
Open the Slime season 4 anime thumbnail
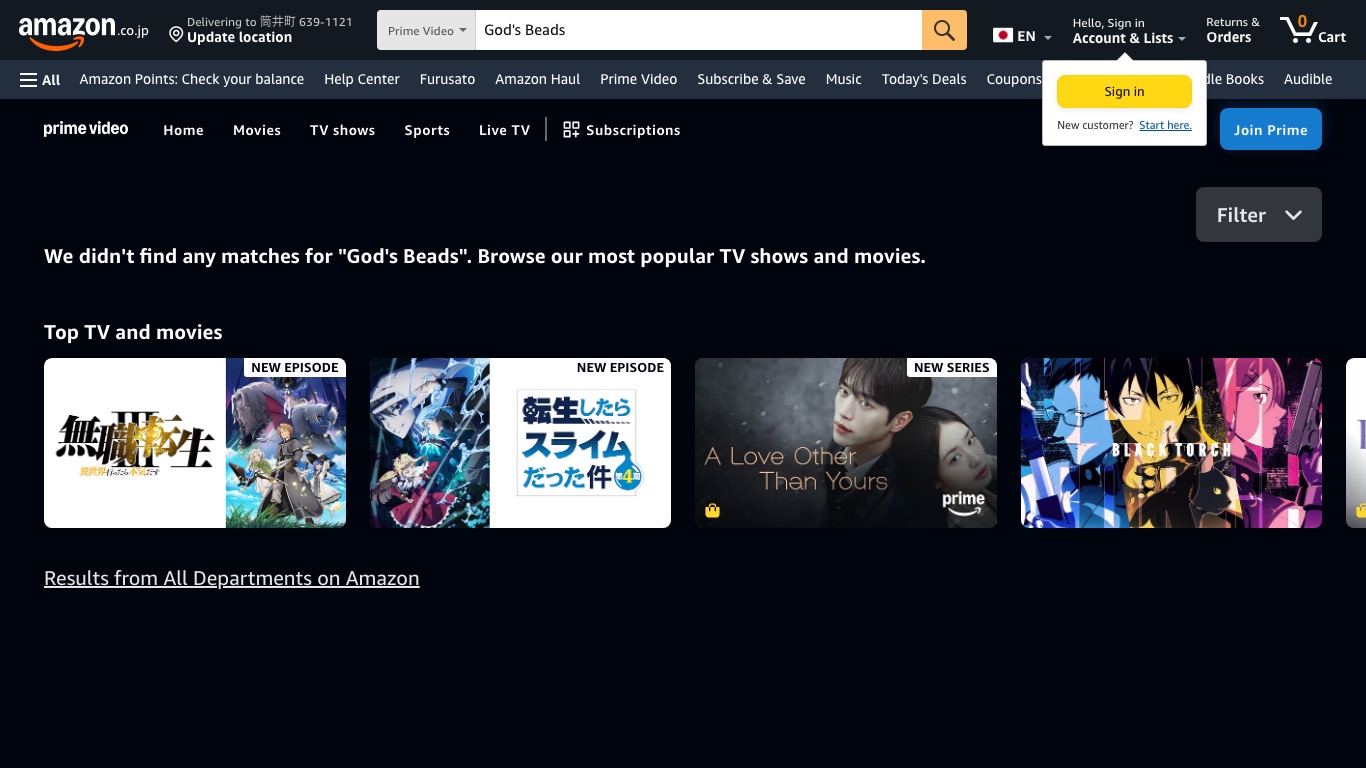[x=520, y=443]
